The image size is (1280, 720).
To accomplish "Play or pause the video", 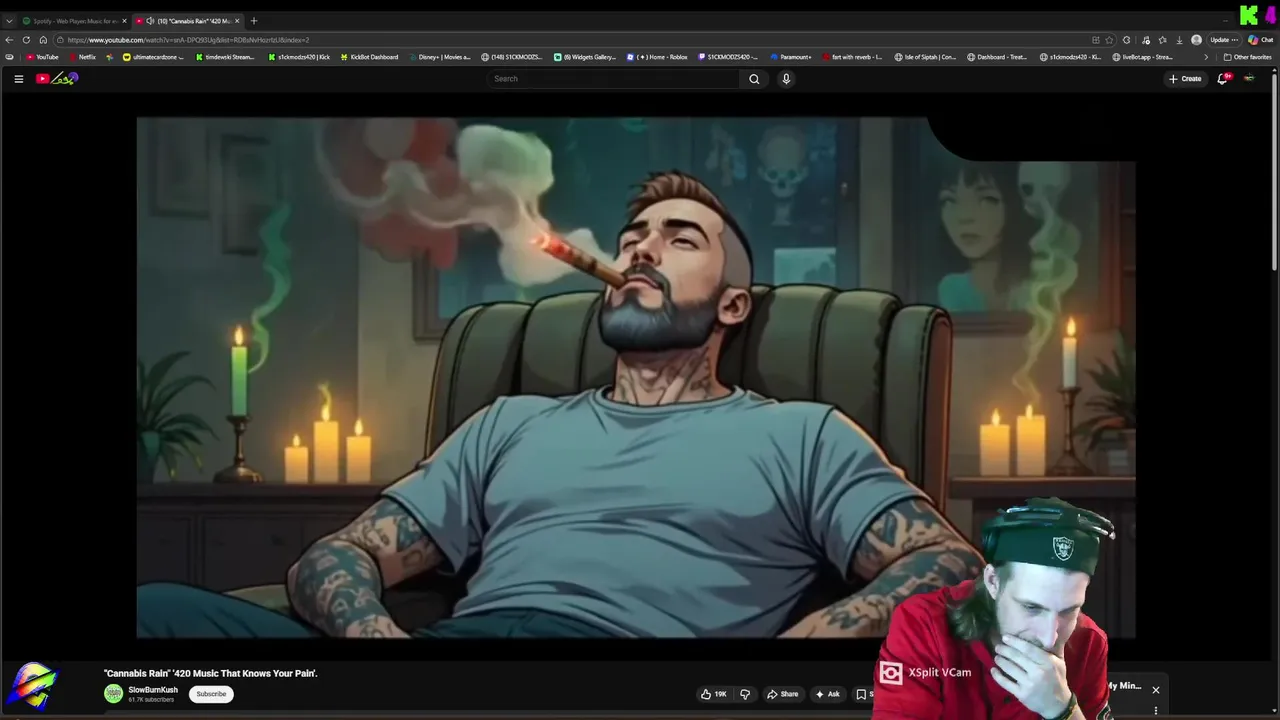I will (x=636, y=377).
